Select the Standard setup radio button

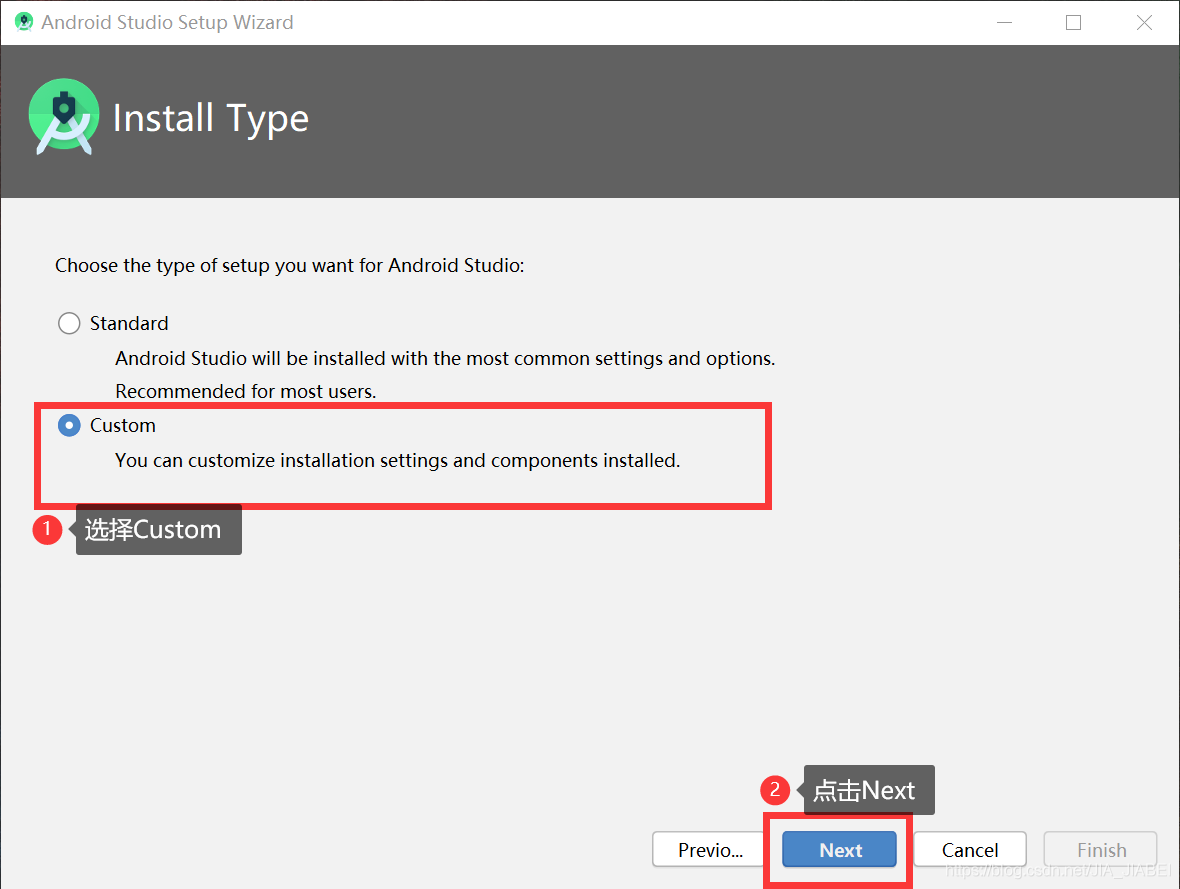pos(69,324)
